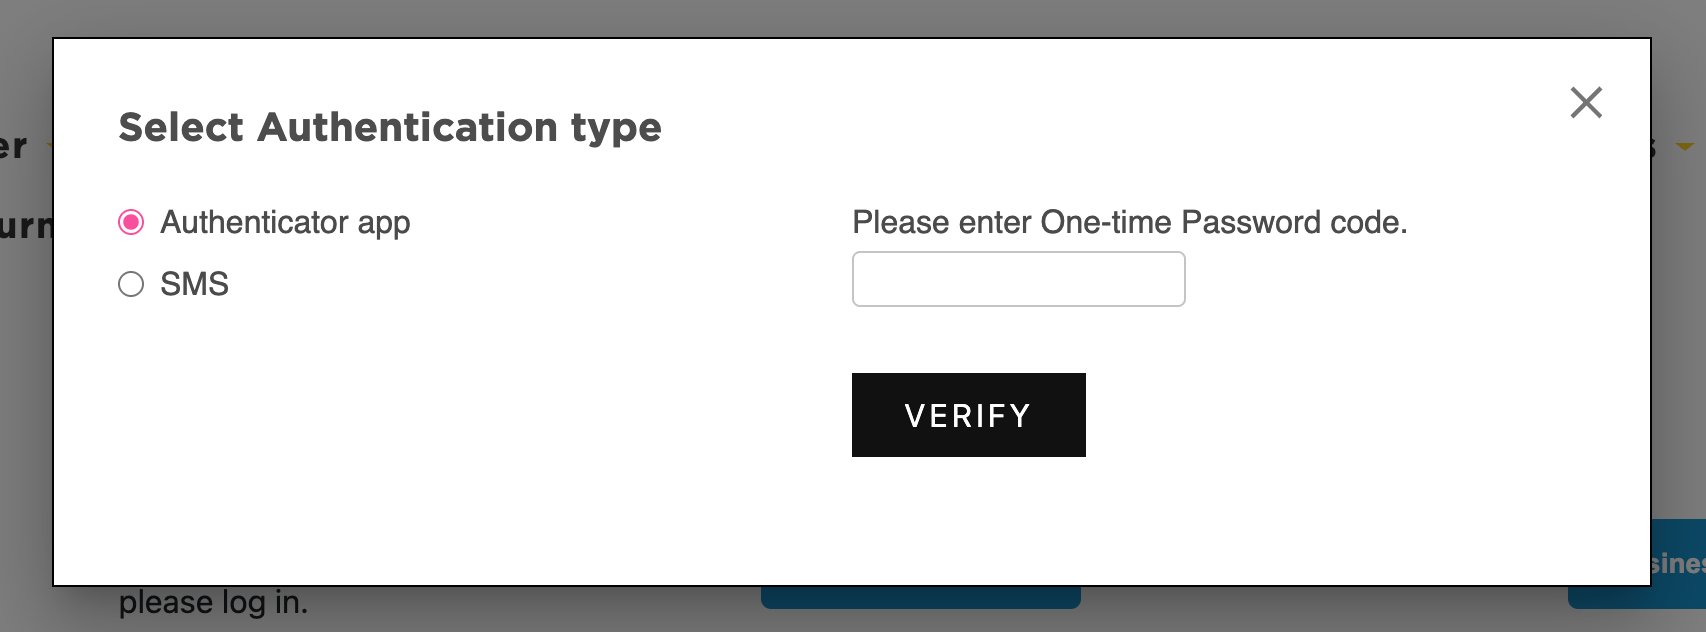Focus the One-time Password input field
This screenshot has height=632, width=1706.
pos(1018,279)
